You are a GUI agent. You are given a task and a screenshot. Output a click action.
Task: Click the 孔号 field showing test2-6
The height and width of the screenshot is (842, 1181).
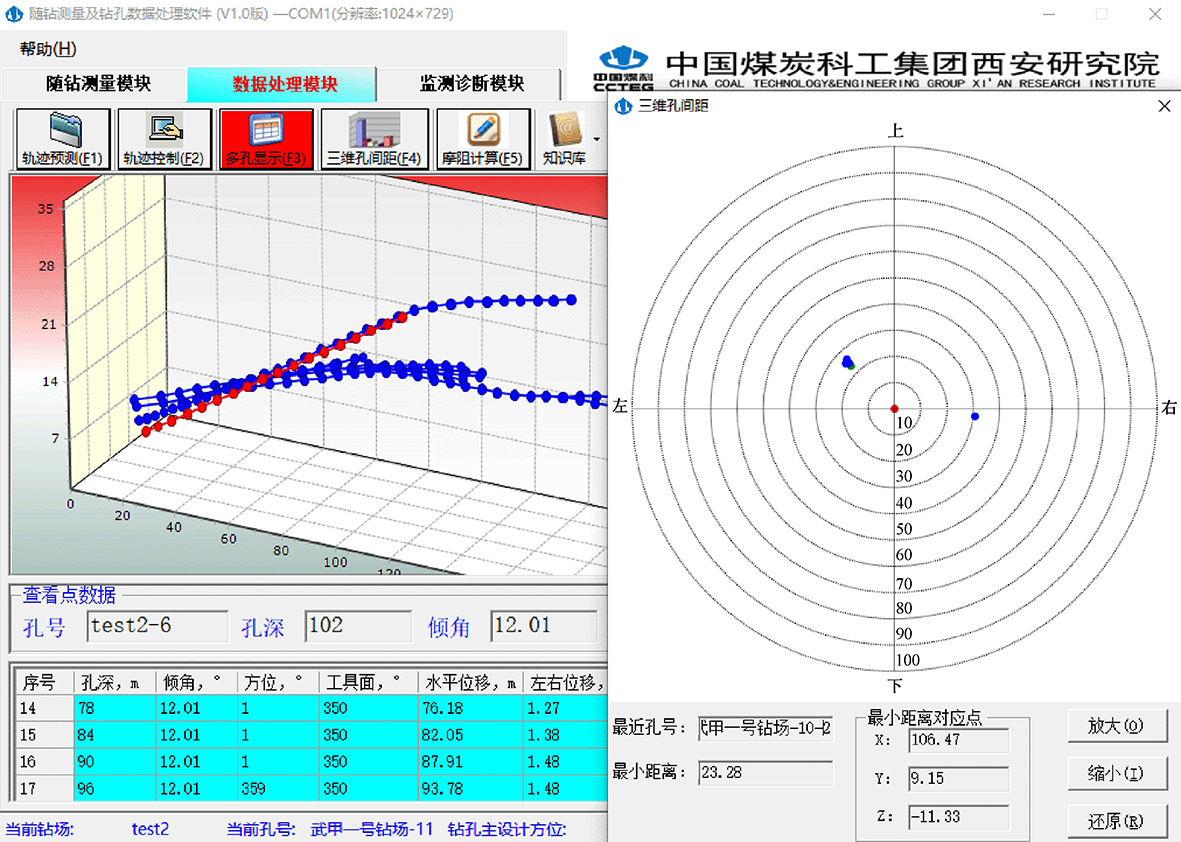point(157,626)
